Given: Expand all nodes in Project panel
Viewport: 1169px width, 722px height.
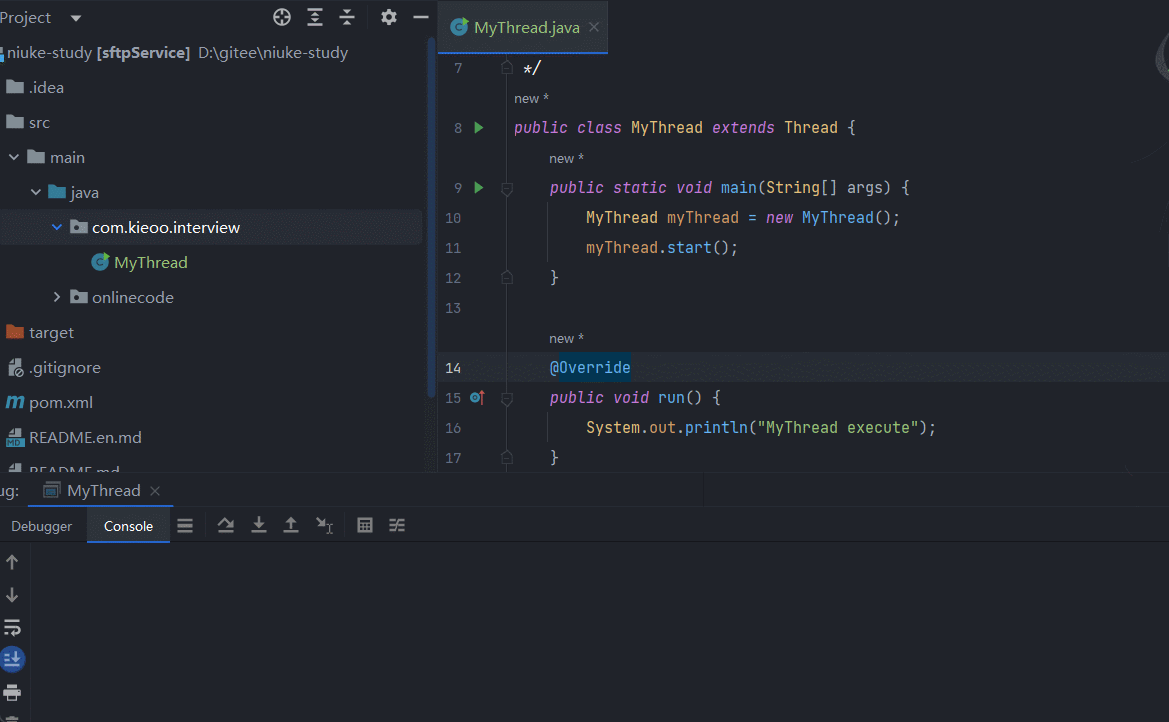Looking at the screenshot, I should (x=315, y=17).
